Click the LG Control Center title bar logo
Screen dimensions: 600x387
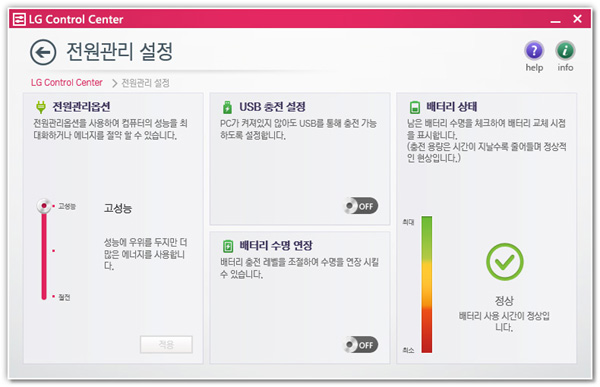19,19
